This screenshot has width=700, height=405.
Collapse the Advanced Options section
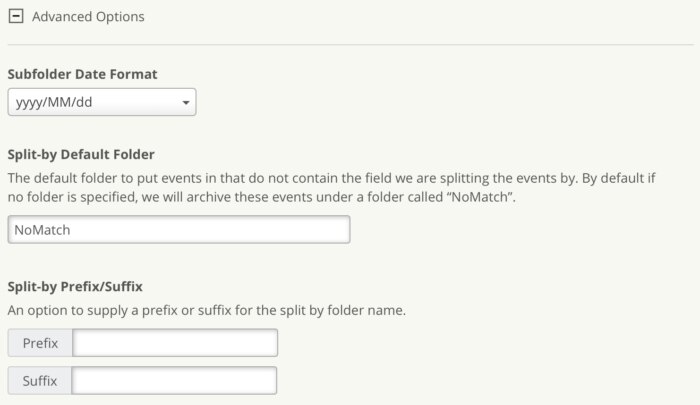point(16,17)
